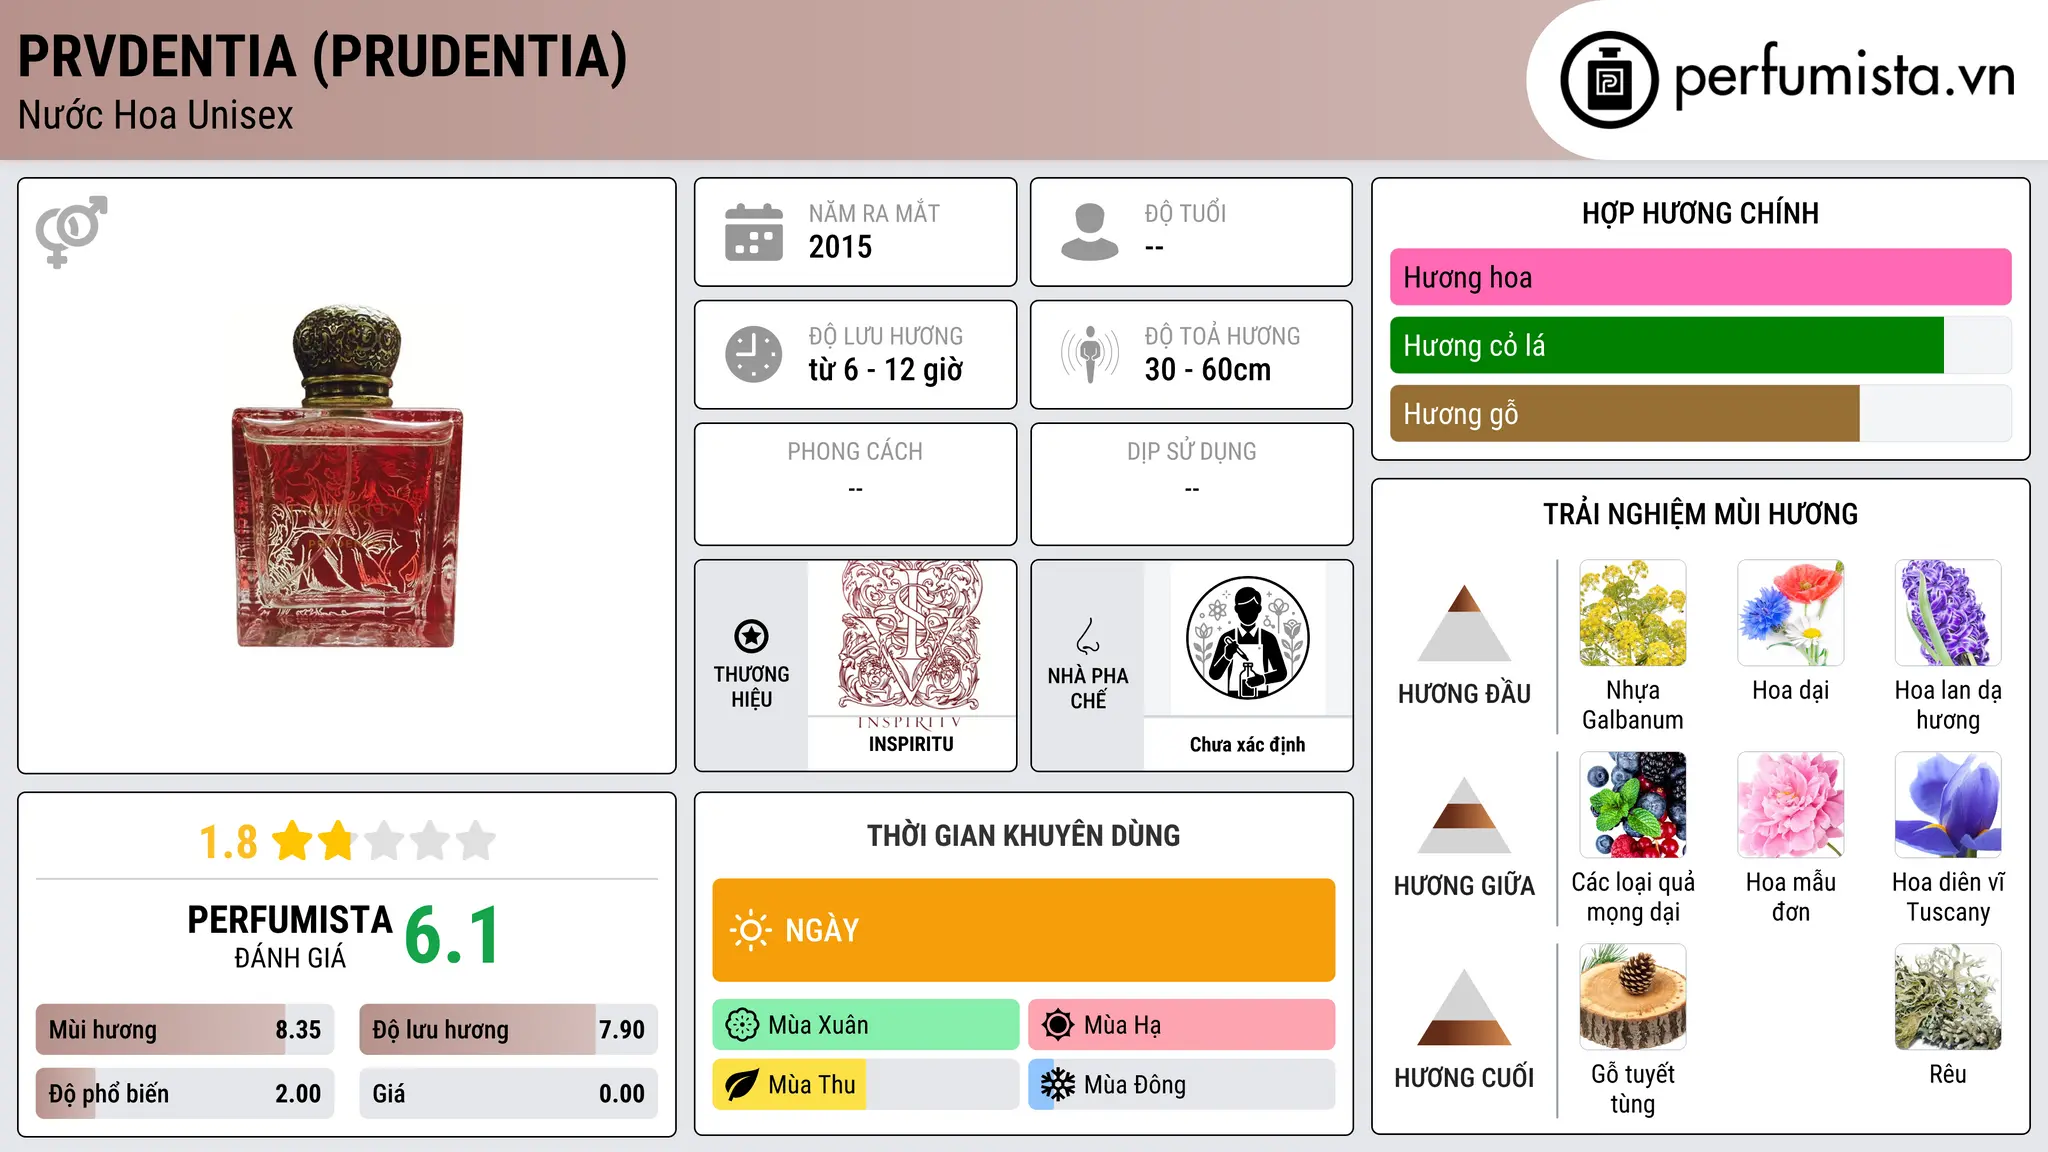Click the pyramid icon above HƯƠNG ĐẦU
Viewport: 2048px width, 1152px height.
click(x=1464, y=623)
